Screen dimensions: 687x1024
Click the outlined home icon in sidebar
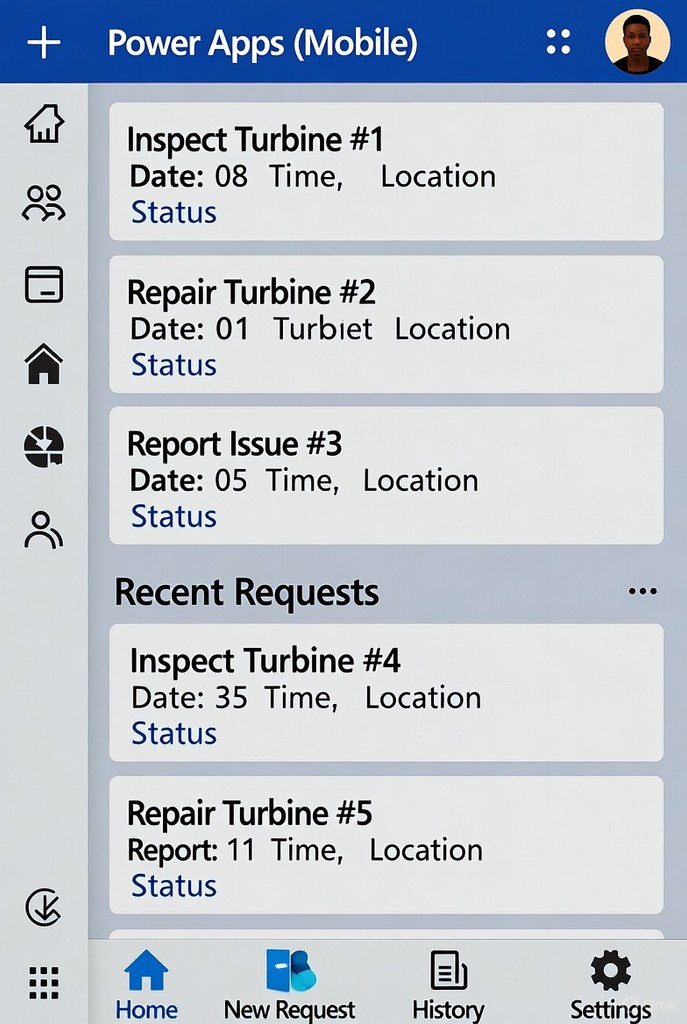pyautogui.click(x=44, y=123)
